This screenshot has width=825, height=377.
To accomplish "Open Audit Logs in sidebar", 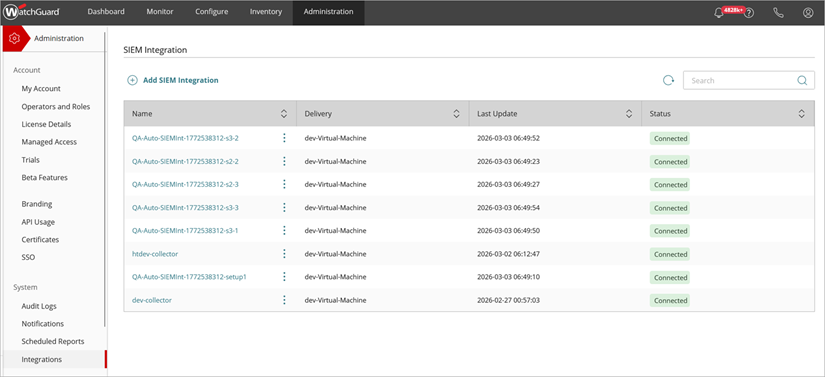I will pos(39,306).
